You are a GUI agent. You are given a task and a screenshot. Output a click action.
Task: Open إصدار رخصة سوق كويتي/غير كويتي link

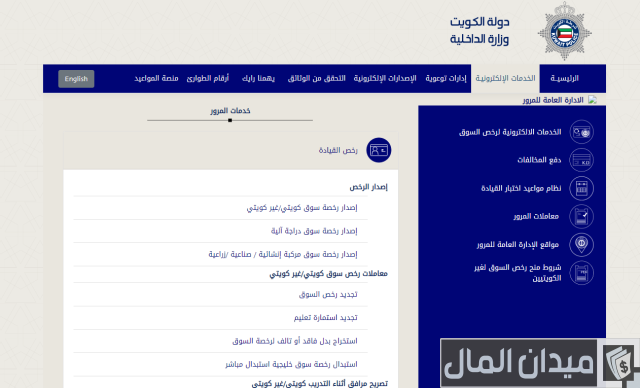(302, 208)
